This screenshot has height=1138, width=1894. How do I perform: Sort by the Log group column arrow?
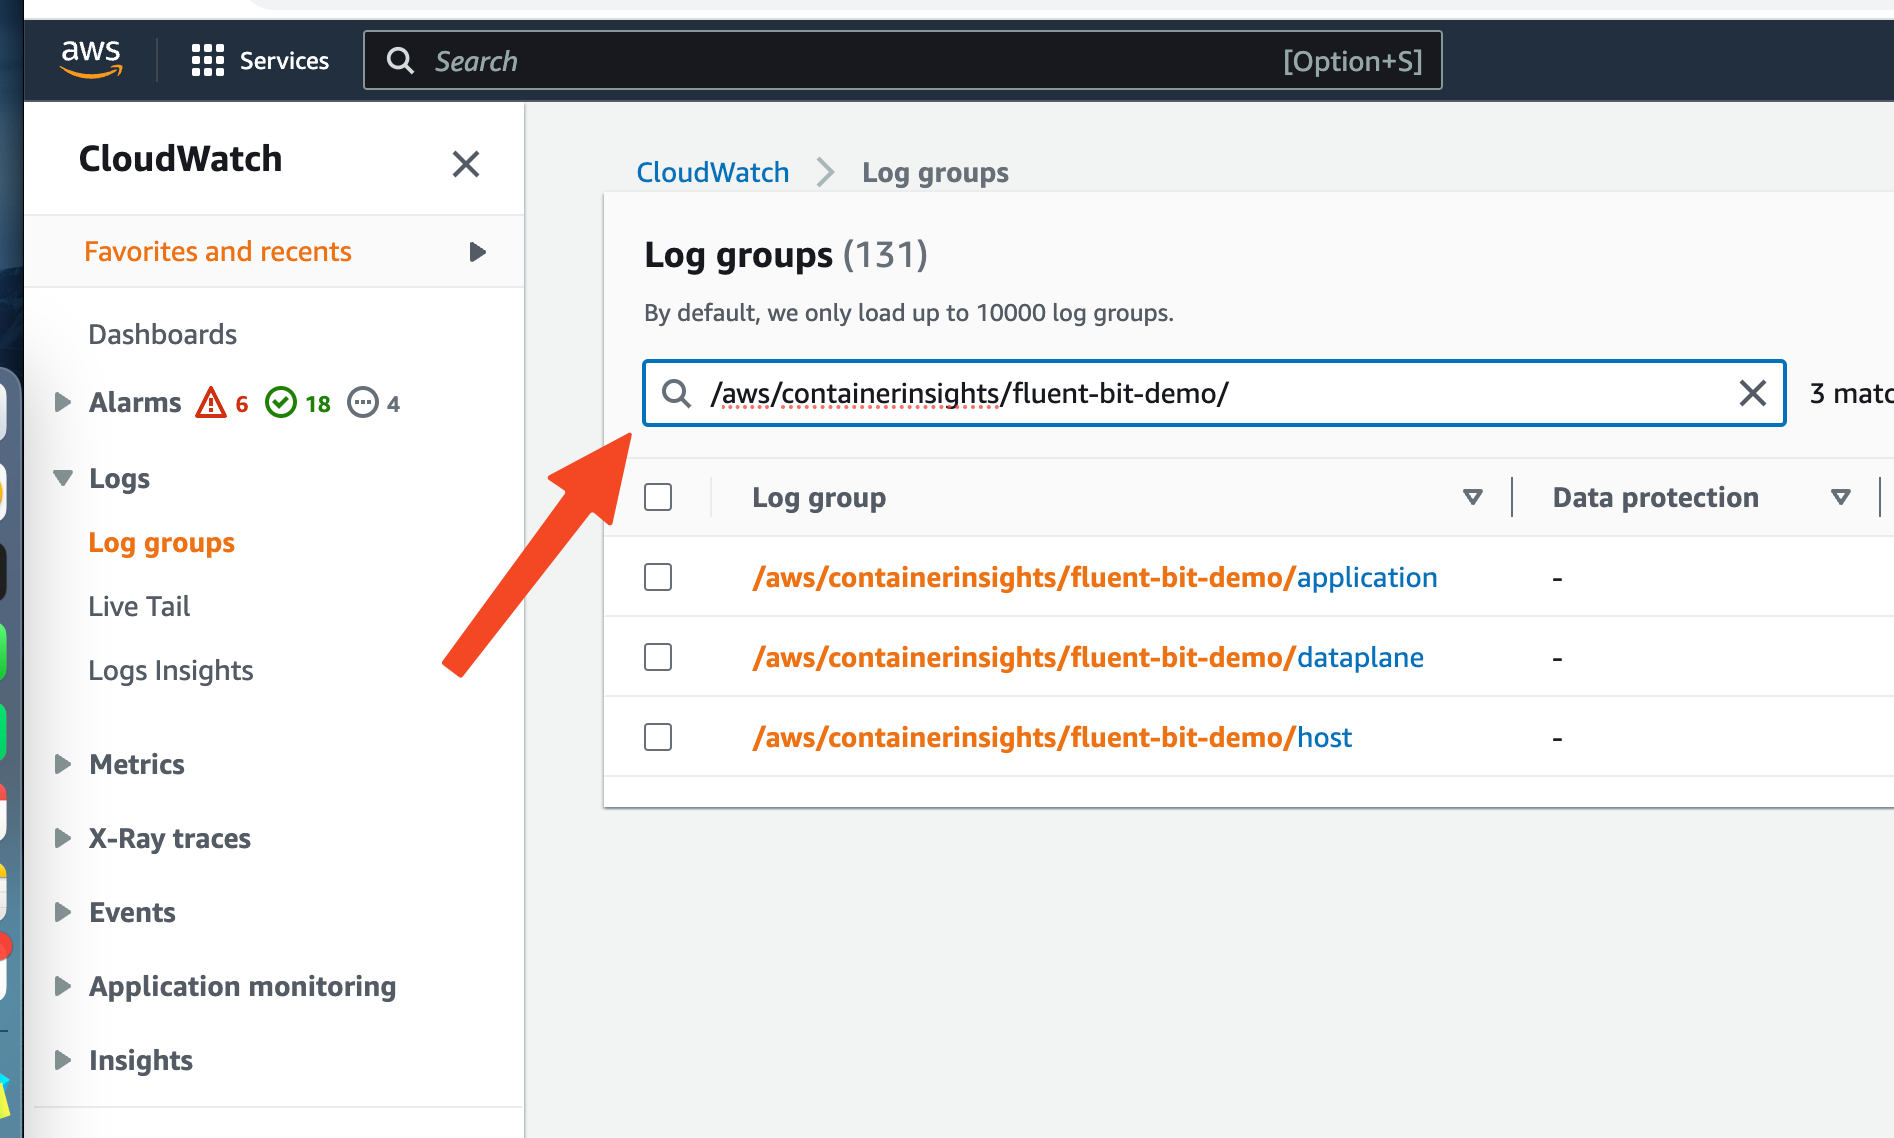click(x=1472, y=497)
